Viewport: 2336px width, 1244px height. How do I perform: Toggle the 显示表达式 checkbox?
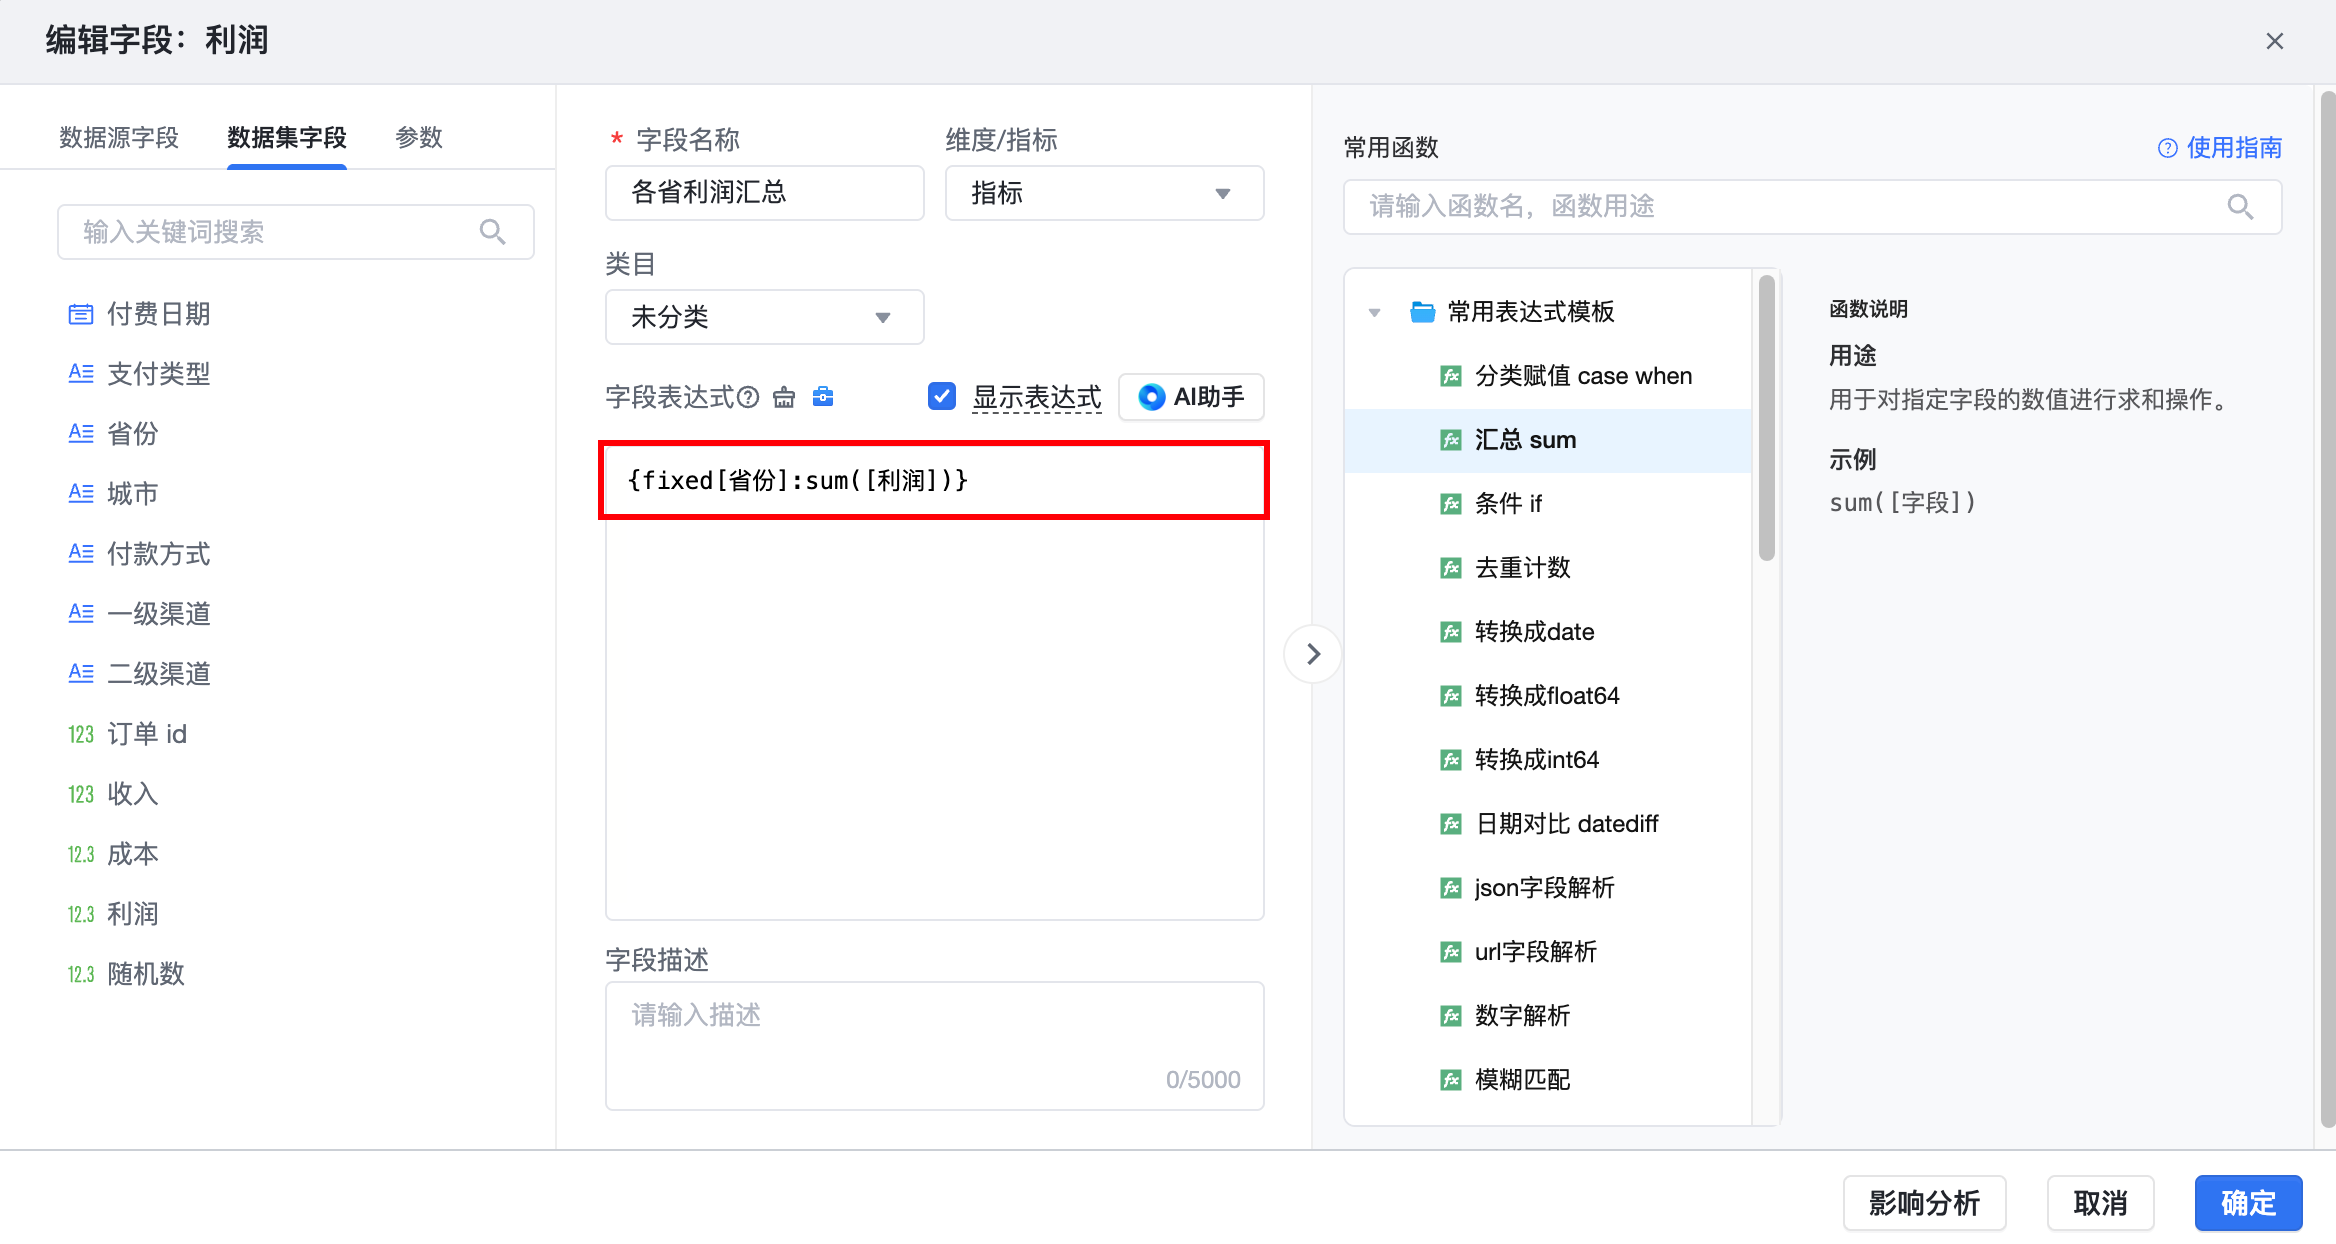pyautogui.click(x=941, y=397)
